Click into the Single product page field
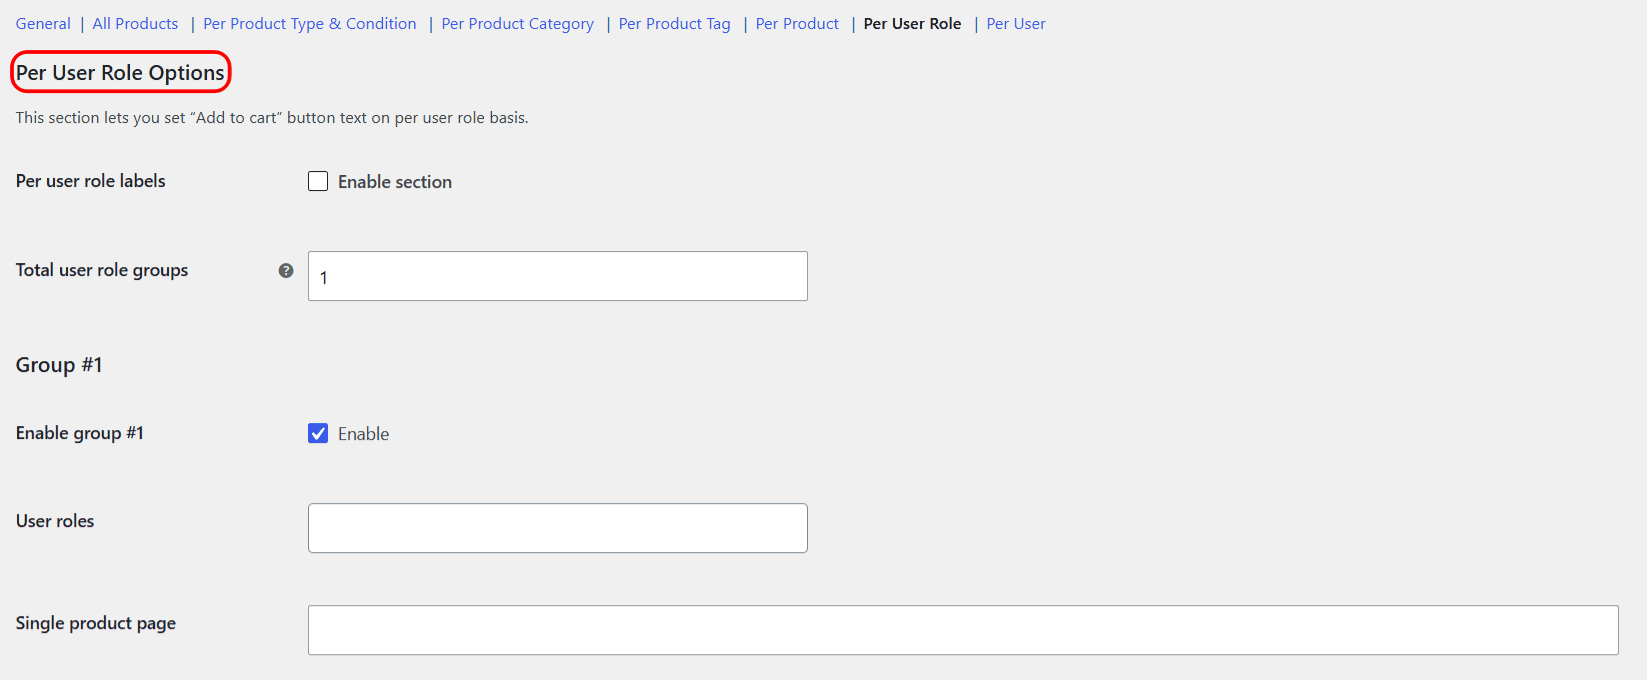The height and width of the screenshot is (680, 1647). tap(963, 630)
